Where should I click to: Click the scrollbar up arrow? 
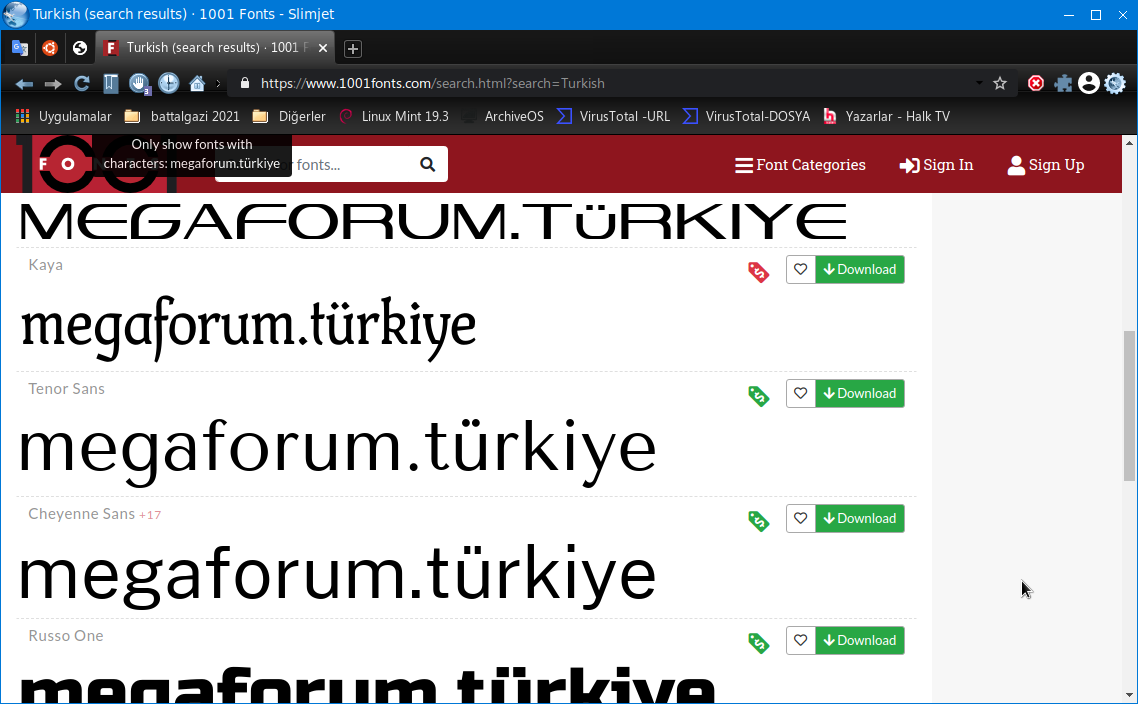pyautogui.click(x=1129, y=143)
